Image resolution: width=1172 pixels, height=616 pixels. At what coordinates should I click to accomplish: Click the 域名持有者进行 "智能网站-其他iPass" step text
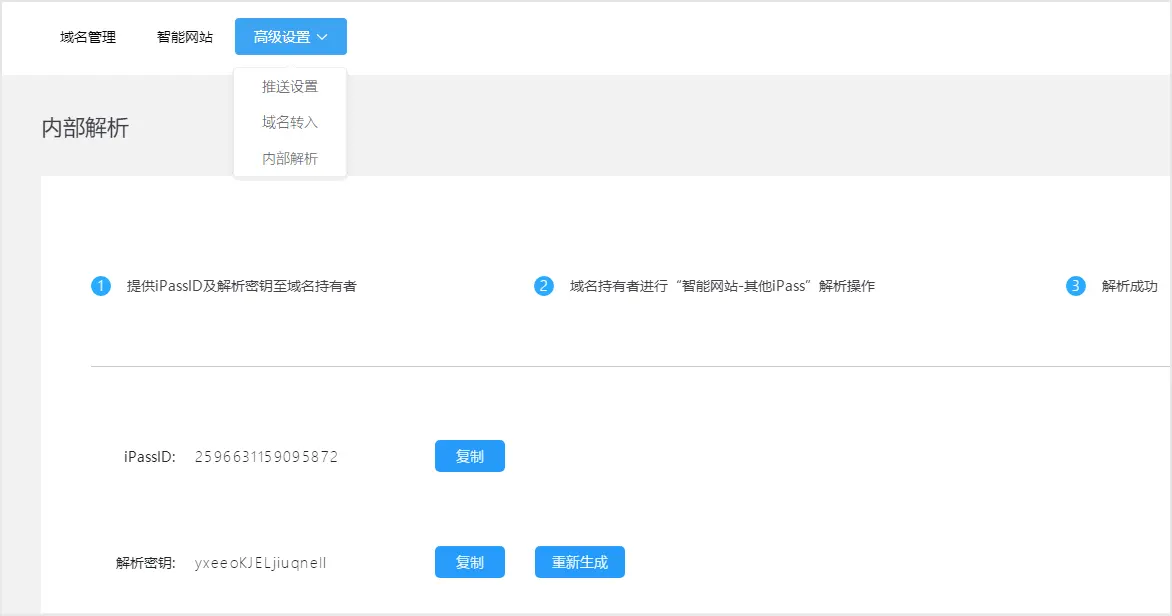[x=722, y=286]
